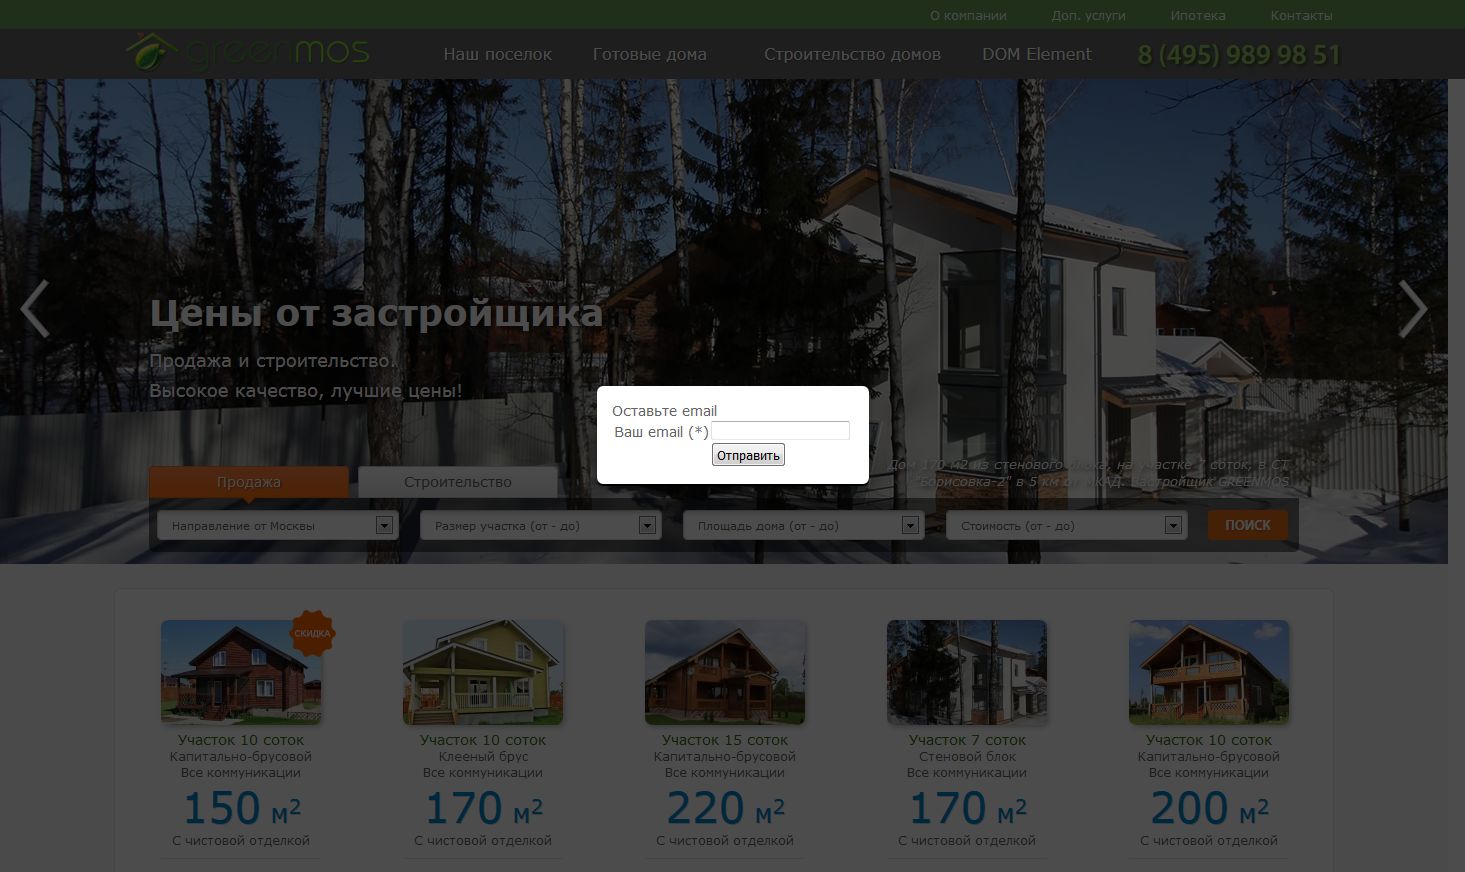Submit email with 'Отправить' button
Image resolution: width=1465 pixels, height=872 pixels.
[748, 455]
